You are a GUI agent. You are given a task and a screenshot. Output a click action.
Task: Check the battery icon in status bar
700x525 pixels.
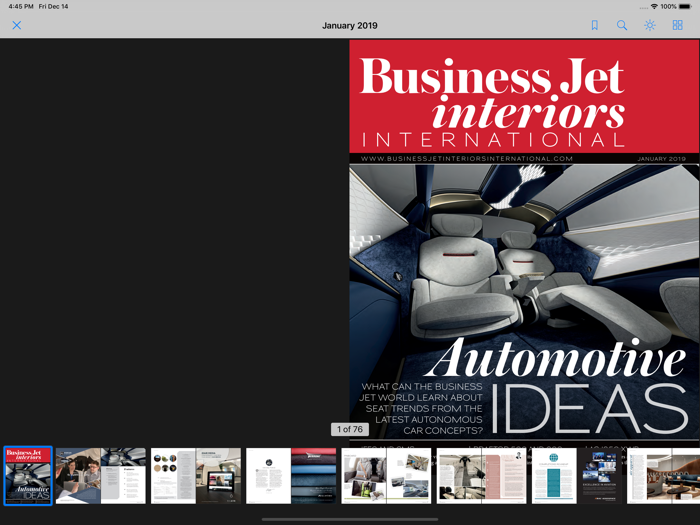click(685, 7)
